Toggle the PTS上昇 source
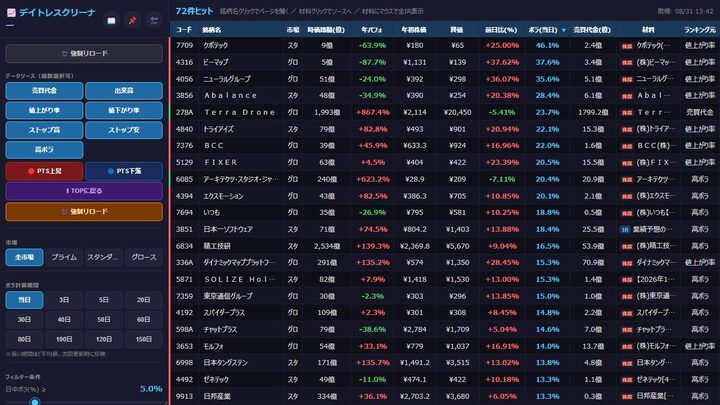 pos(44,171)
